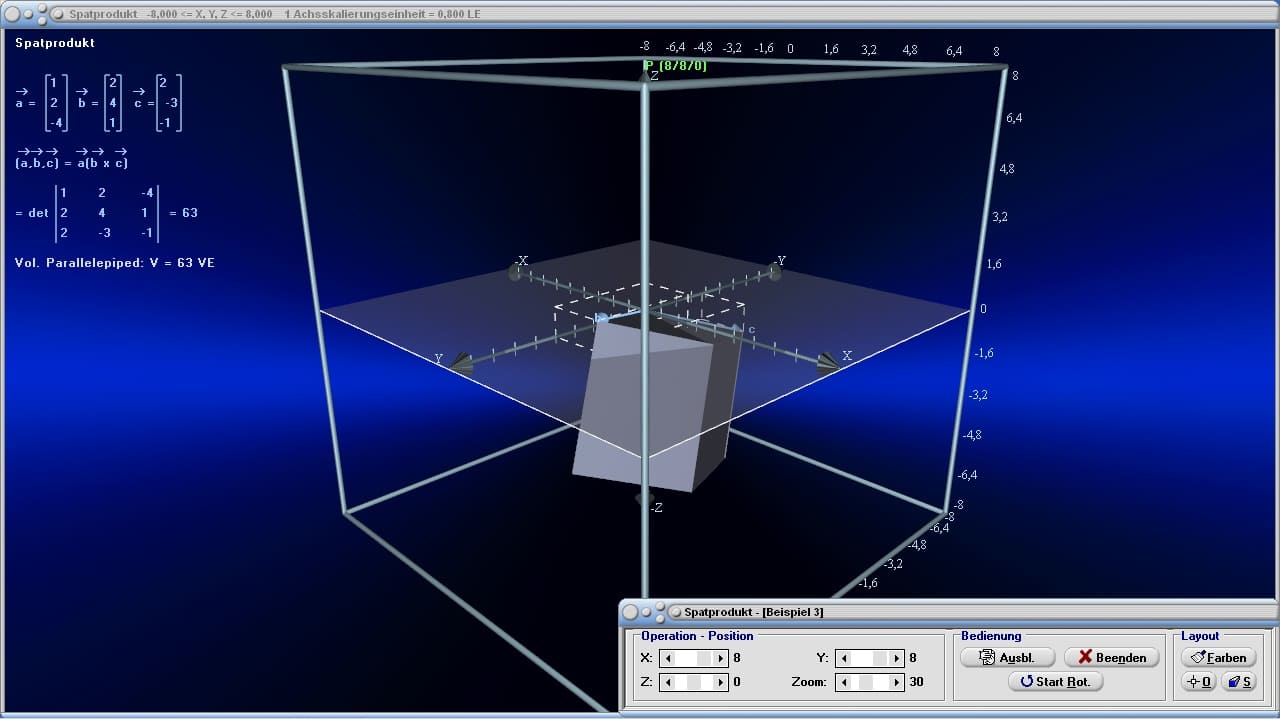Click the Spatprodukt Beispiel 3 title bar

pyautogui.click(x=948, y=611)
